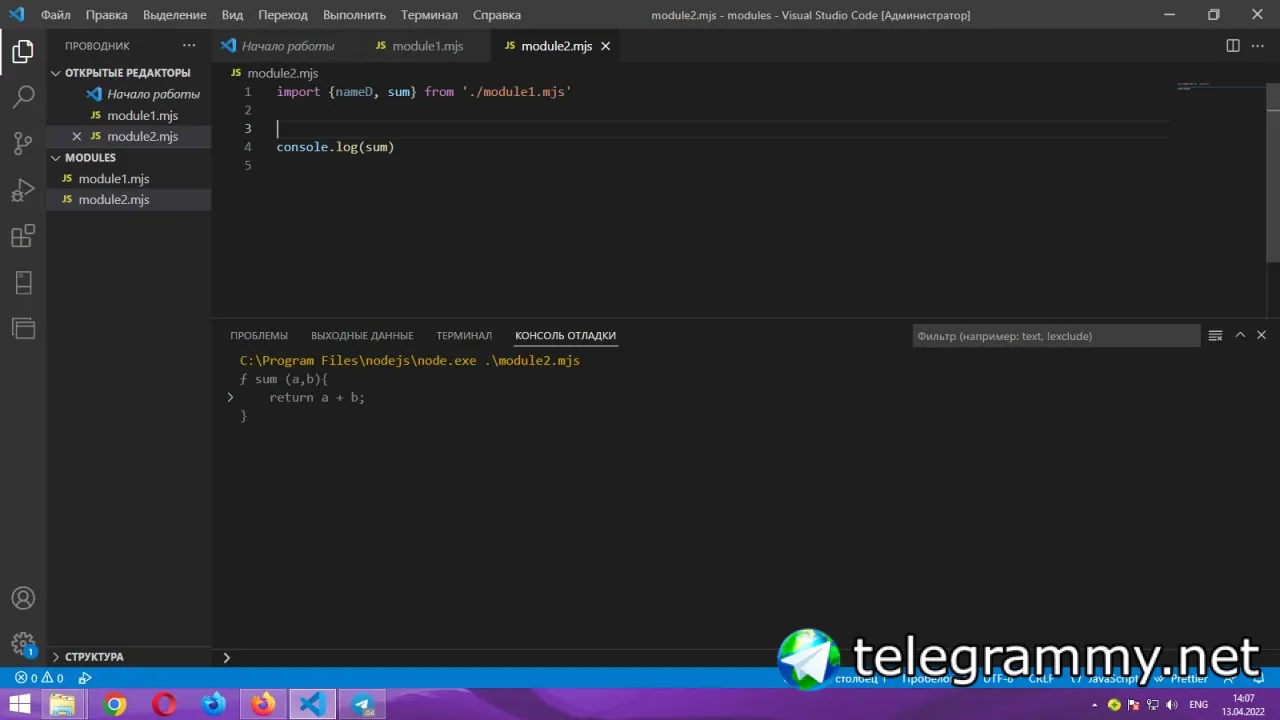1280x720 pixels.
Task: Open the editor's more actions menu
Action: point(1259,46)
